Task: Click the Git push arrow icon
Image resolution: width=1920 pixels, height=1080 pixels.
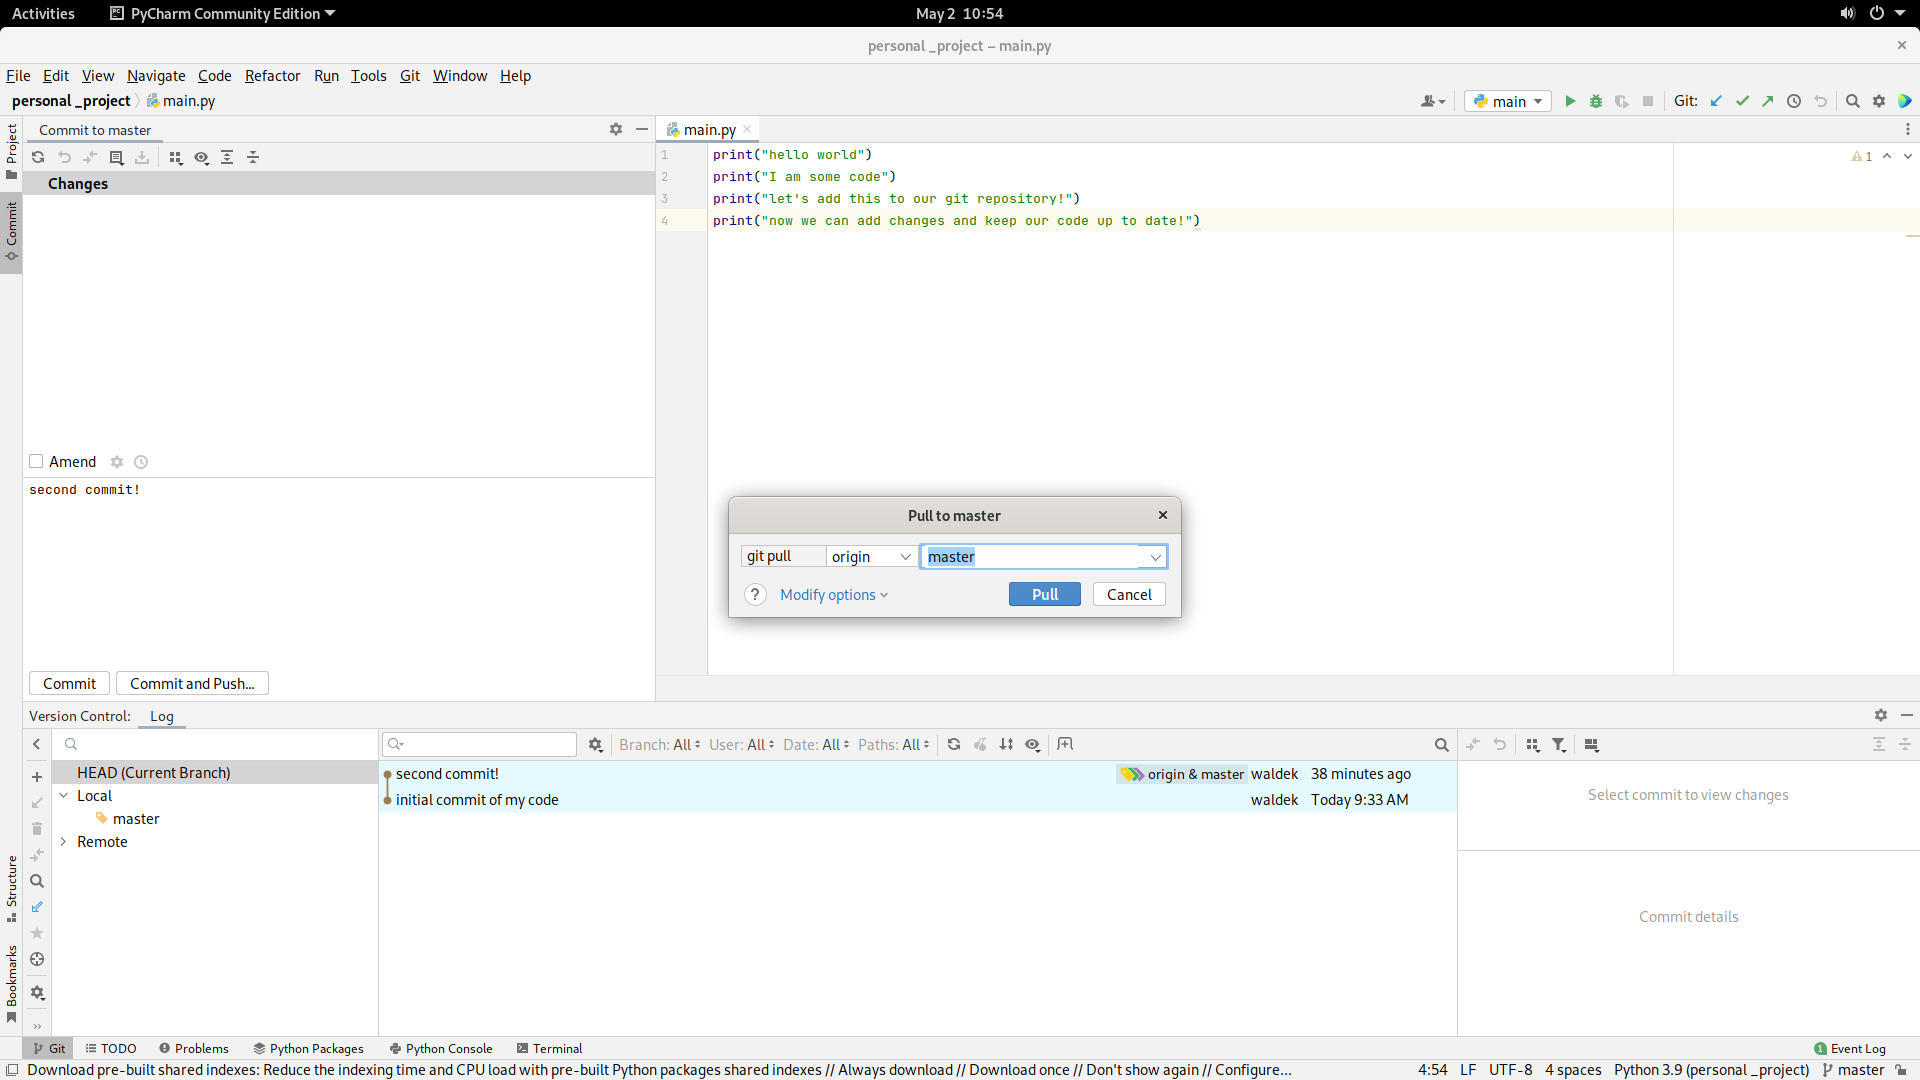Action: [1768, 101]
